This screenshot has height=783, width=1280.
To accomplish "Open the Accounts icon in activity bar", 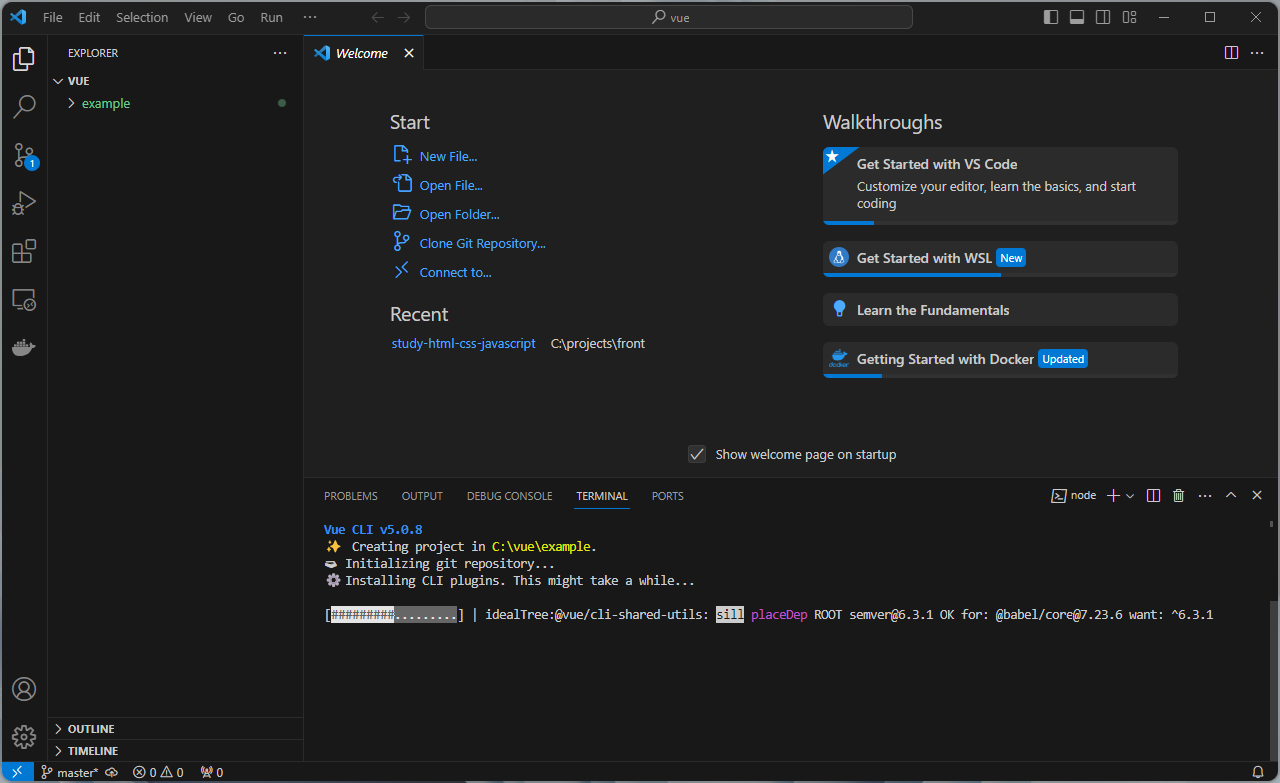I will 24,689.
